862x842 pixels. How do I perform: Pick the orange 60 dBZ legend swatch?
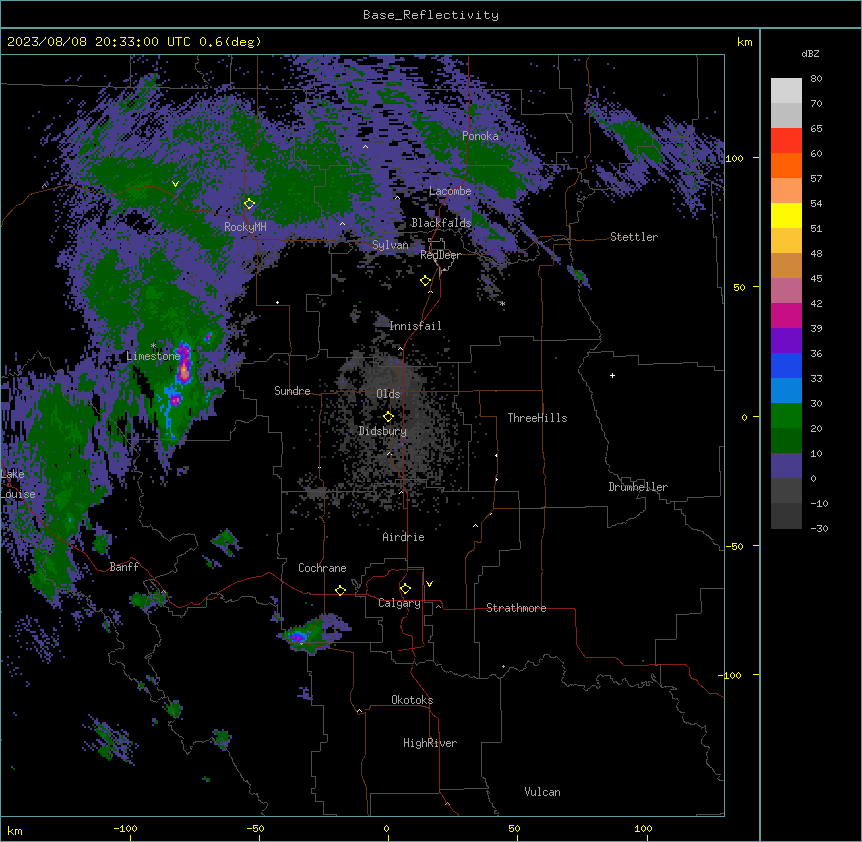(786, 165)
